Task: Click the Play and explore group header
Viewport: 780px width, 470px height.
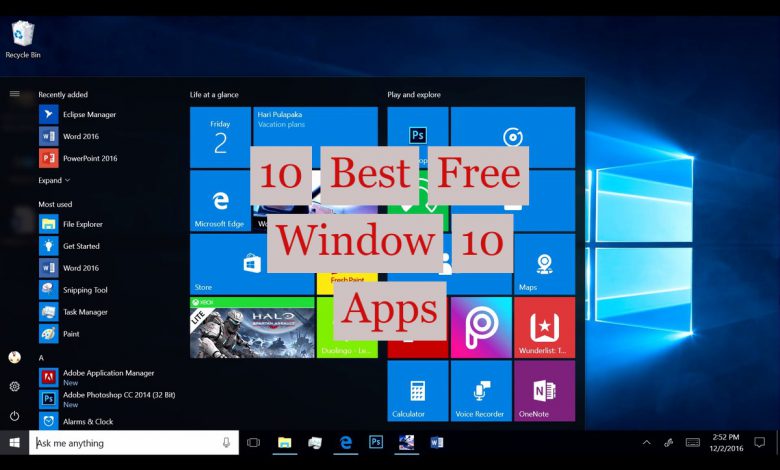Action: tap(414, 94)
